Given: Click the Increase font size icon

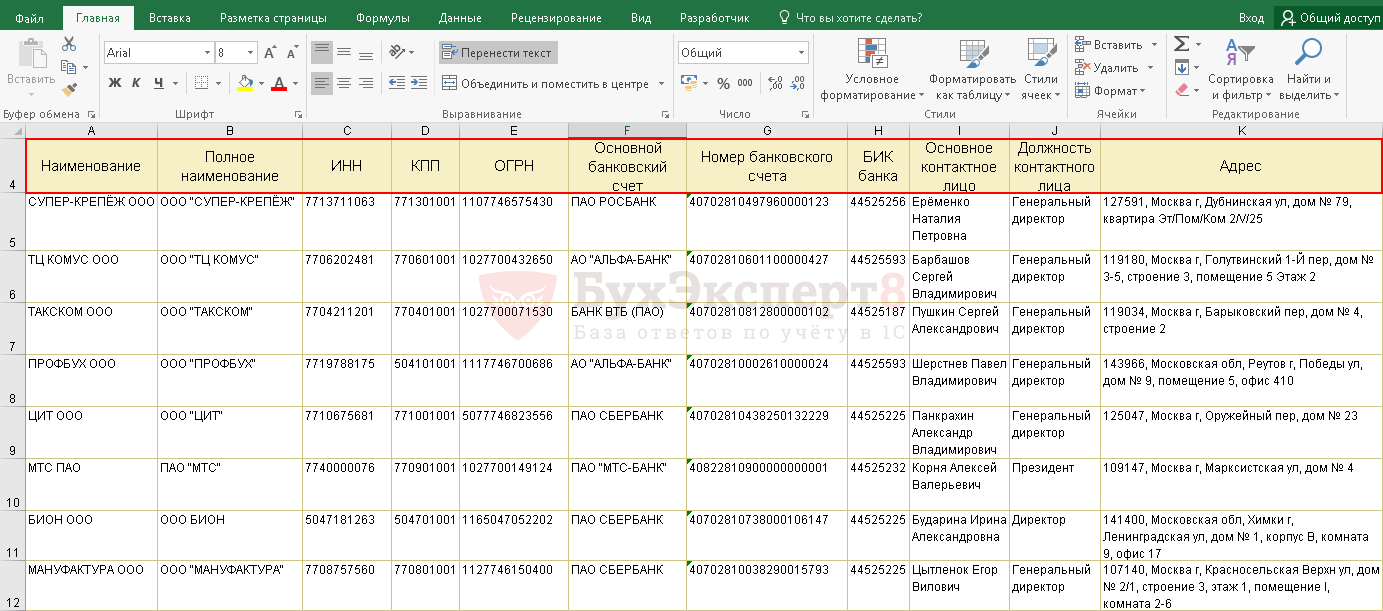Looking at the screenshot, I should (271, 53).
